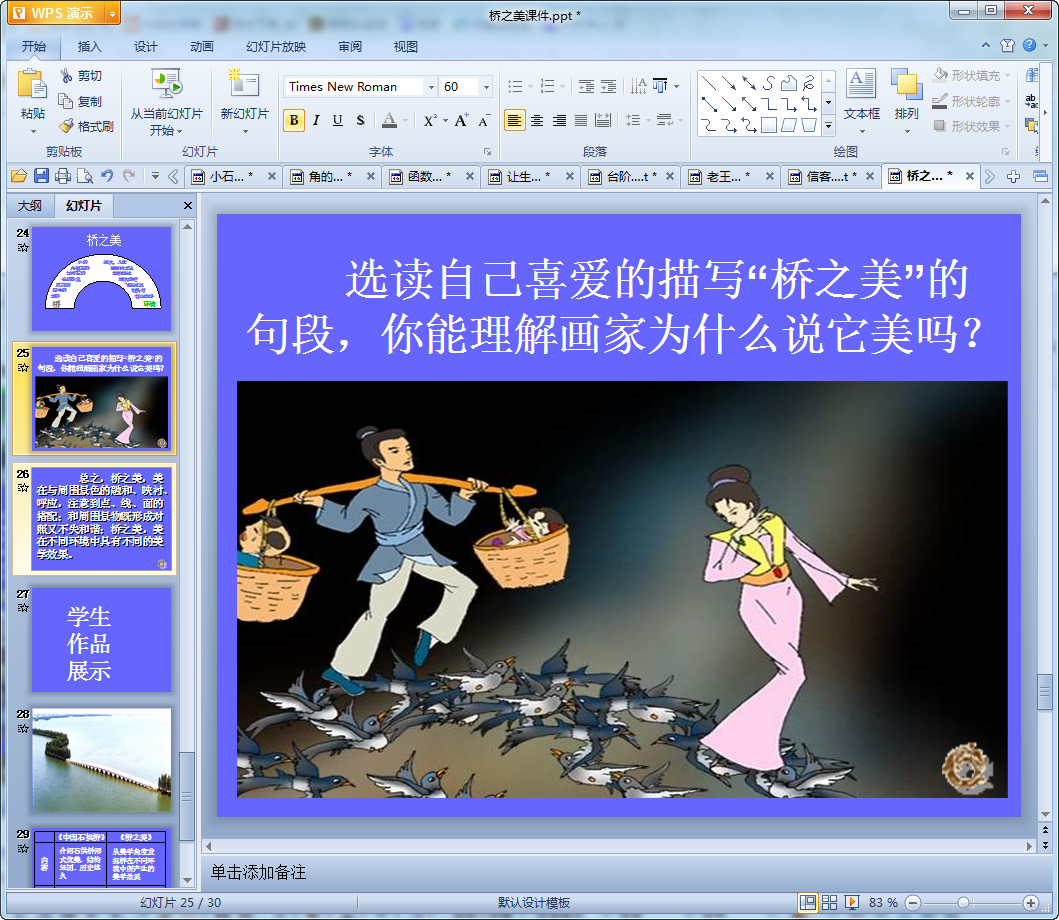Open the 插入 (Insert) ribbon tab
Image resolution: width=1059 pixels, height=920 pixels.
pyautogui.click(x=89, y=47)
